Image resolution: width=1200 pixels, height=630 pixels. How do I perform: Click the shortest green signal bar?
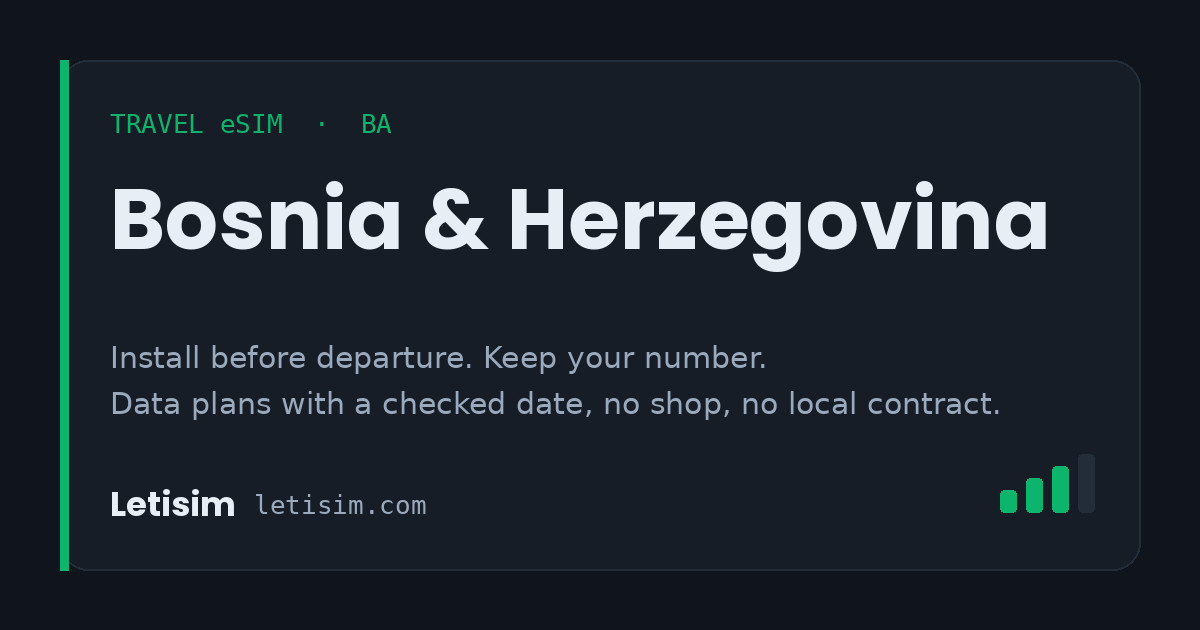1008,501
